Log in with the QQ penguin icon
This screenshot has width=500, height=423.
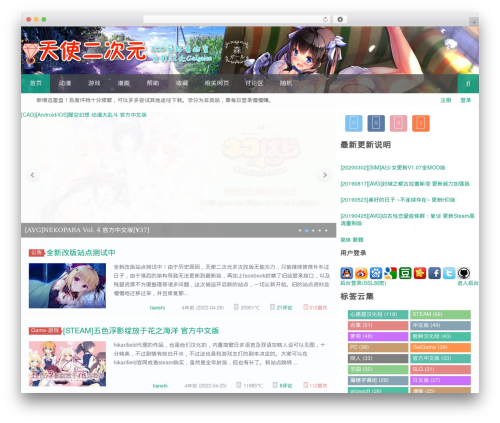(x=347, y=273)
